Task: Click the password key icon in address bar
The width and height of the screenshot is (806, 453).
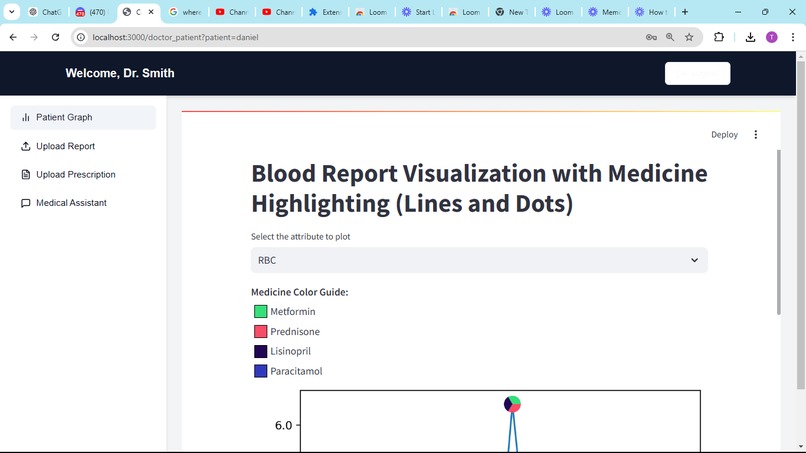Action: pyautogui.click(x=651, y=37)
